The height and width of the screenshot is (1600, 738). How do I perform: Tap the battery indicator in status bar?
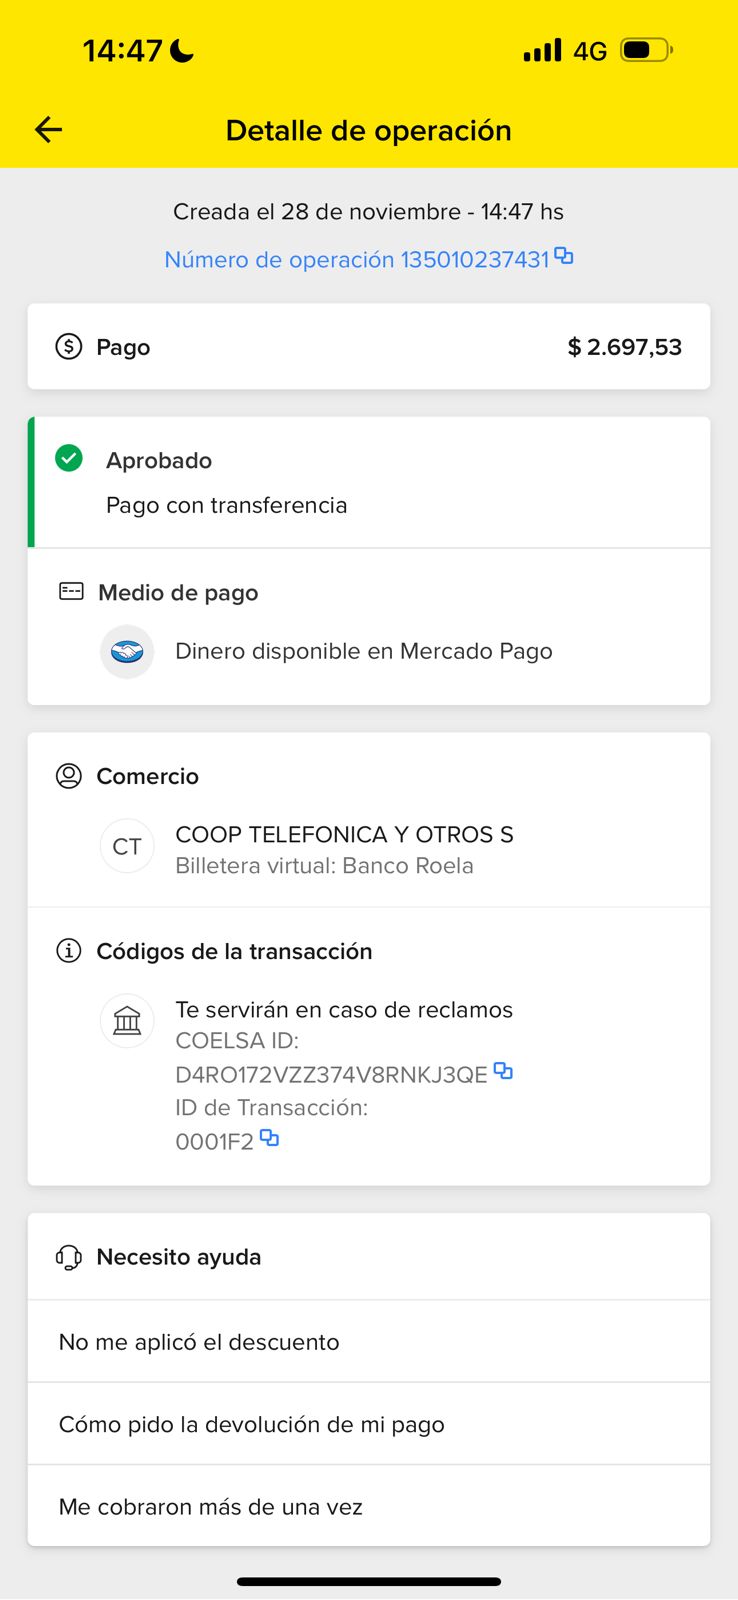tap(646, 50)
